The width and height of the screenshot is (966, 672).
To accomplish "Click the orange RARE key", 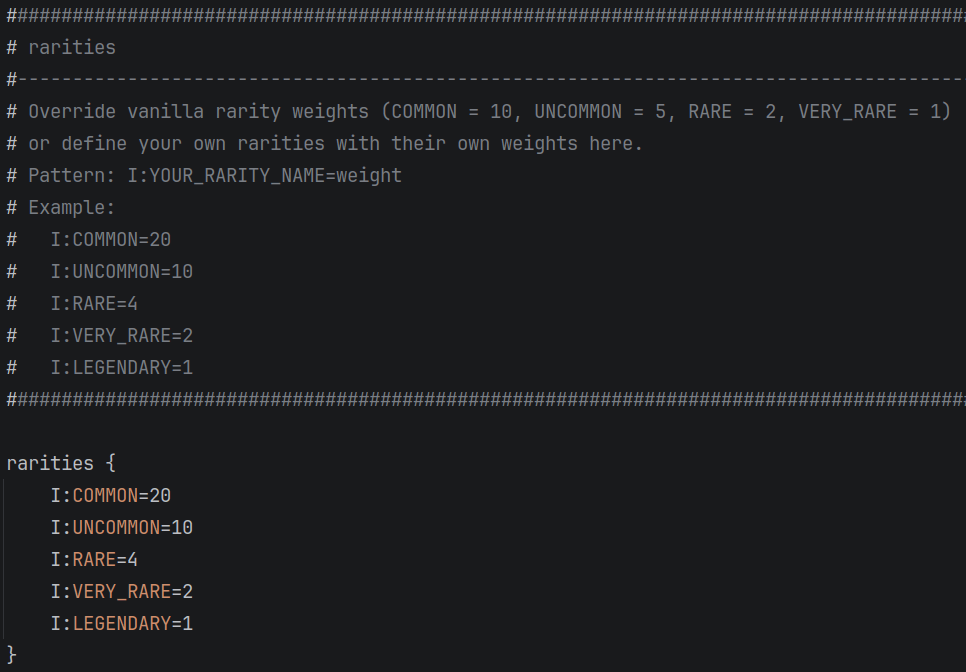I will click(94, 560).
